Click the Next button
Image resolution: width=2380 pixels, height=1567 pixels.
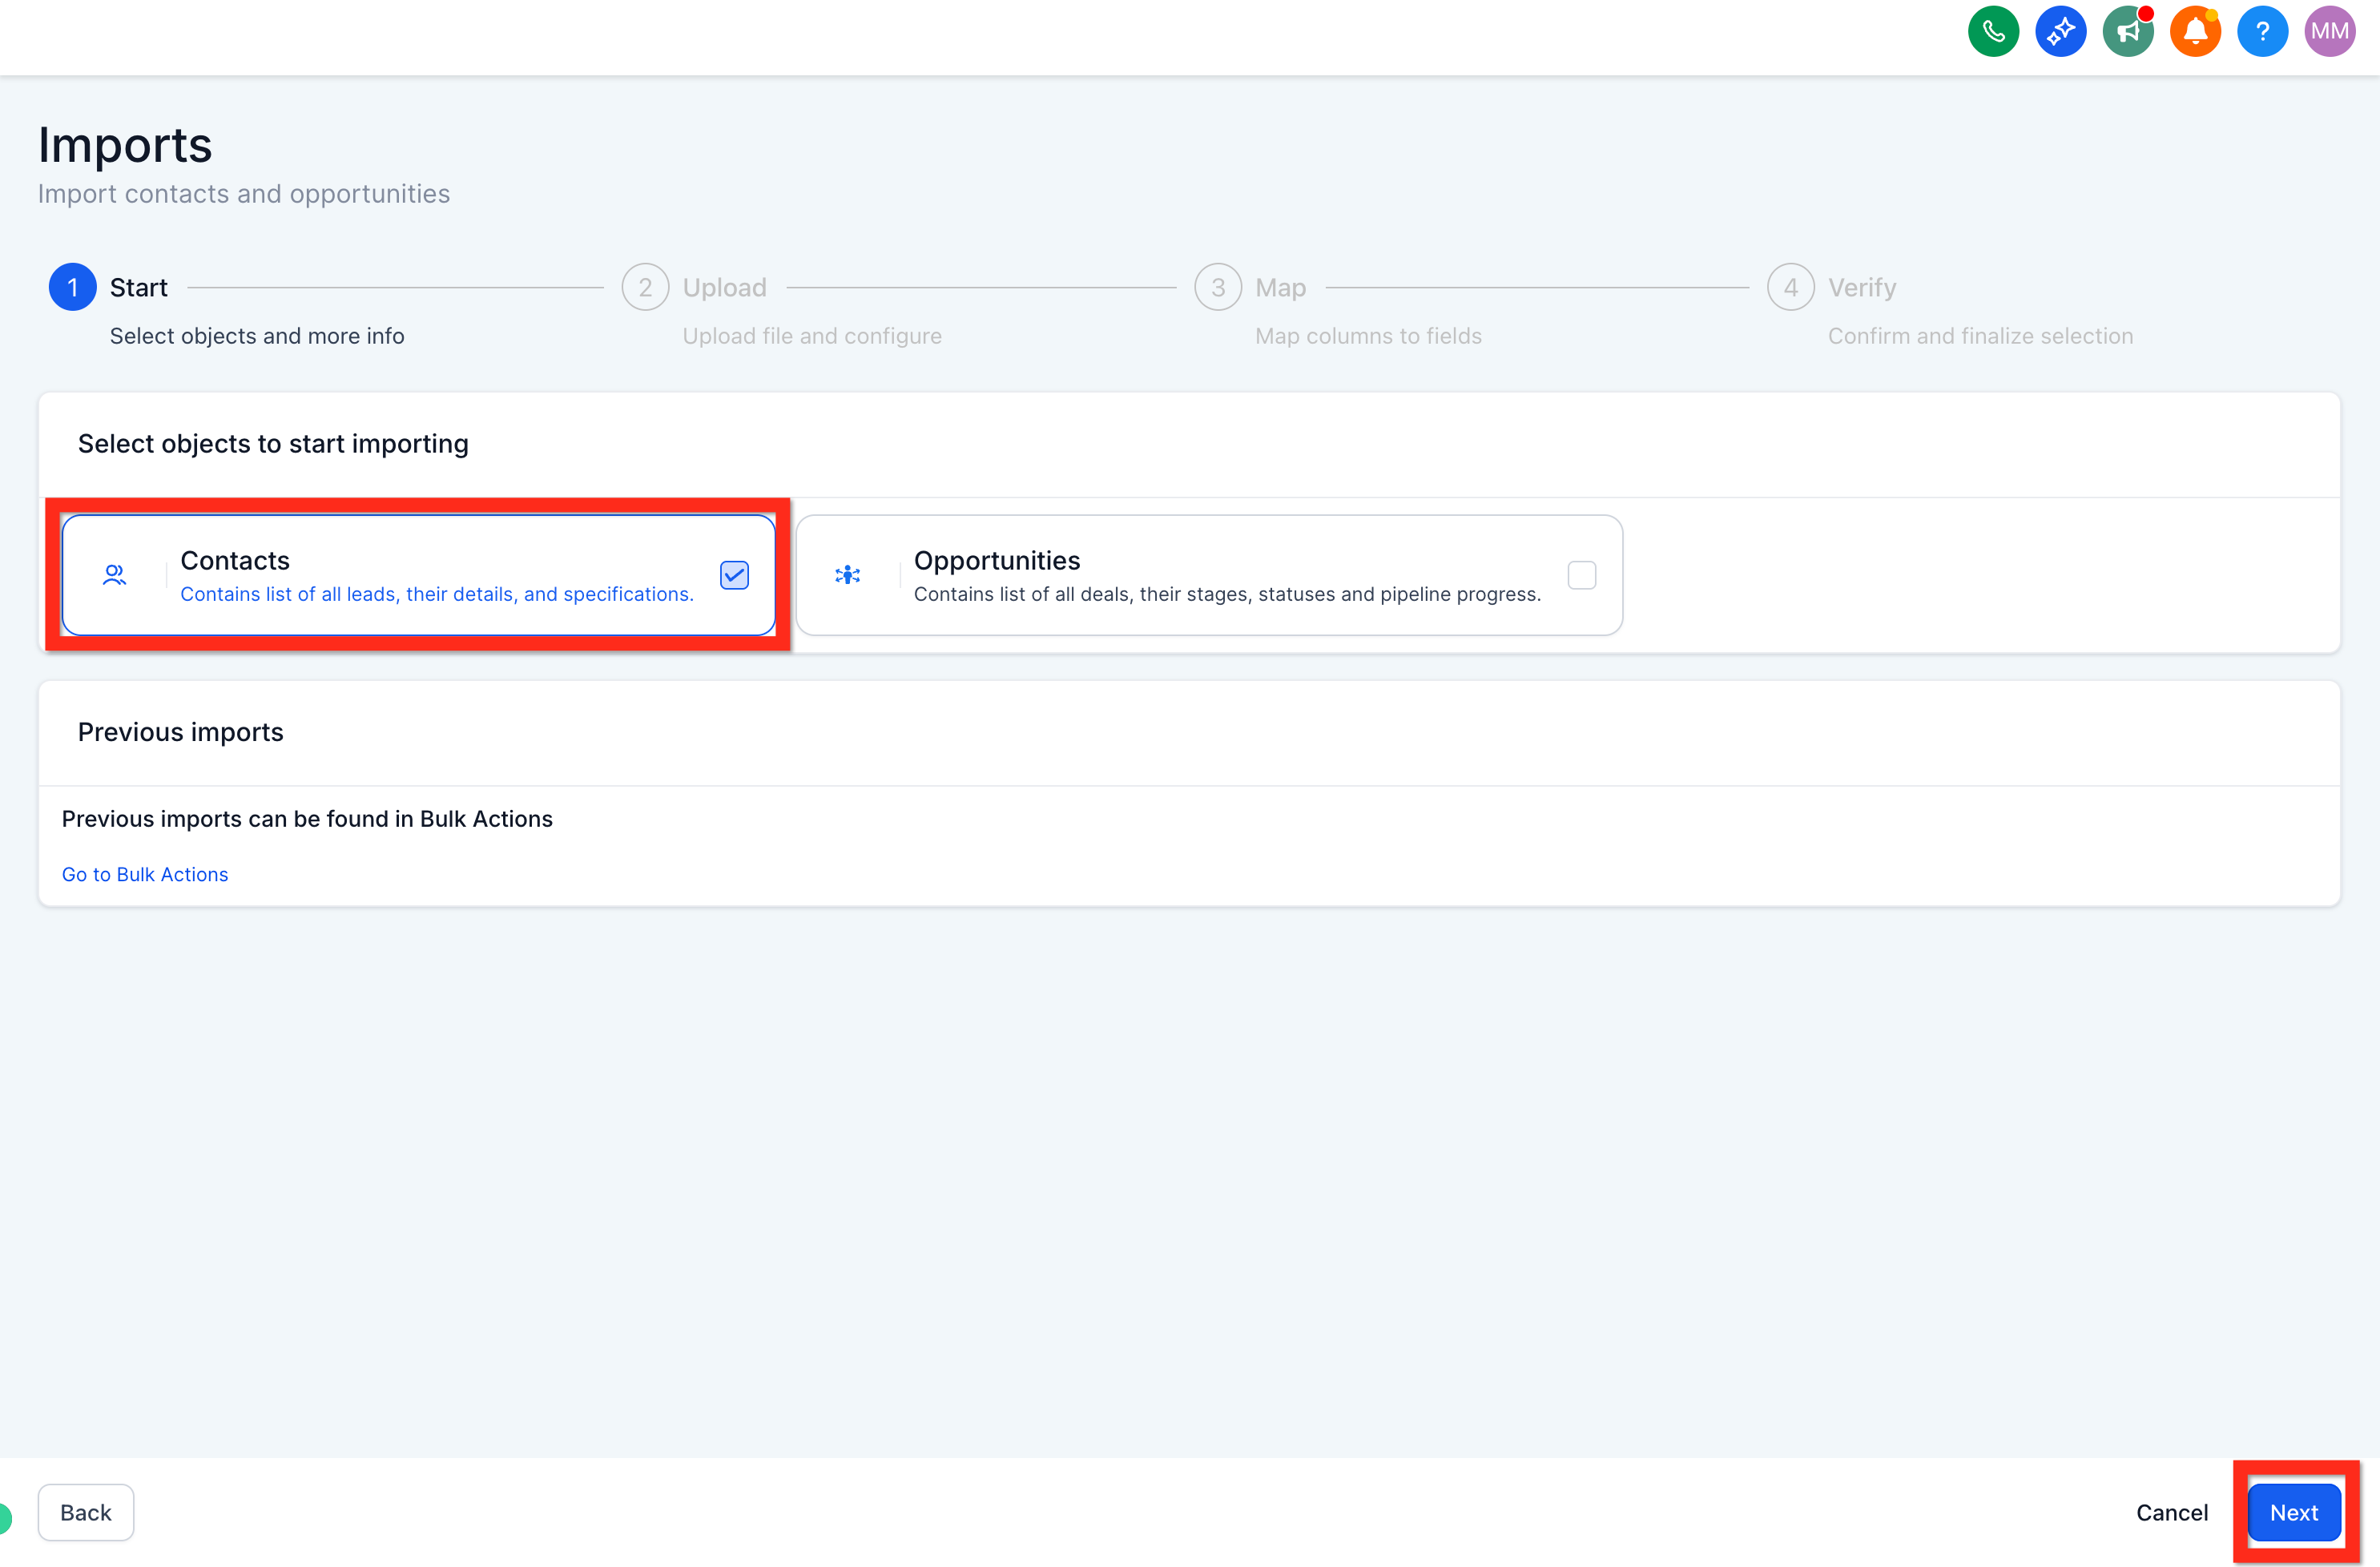(x=2293, y=1512)
